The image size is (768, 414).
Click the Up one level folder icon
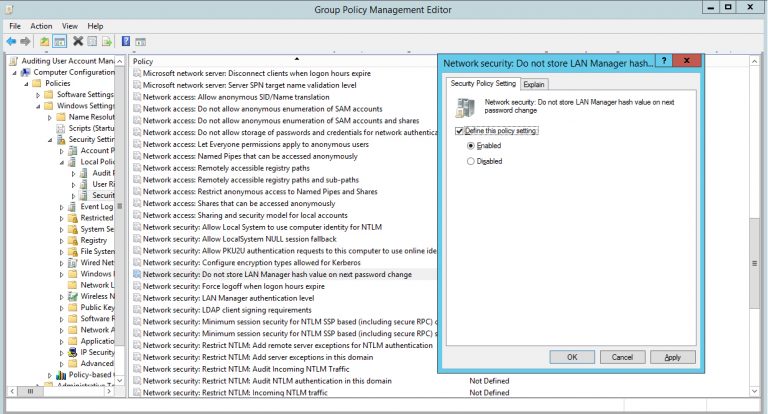45,41
